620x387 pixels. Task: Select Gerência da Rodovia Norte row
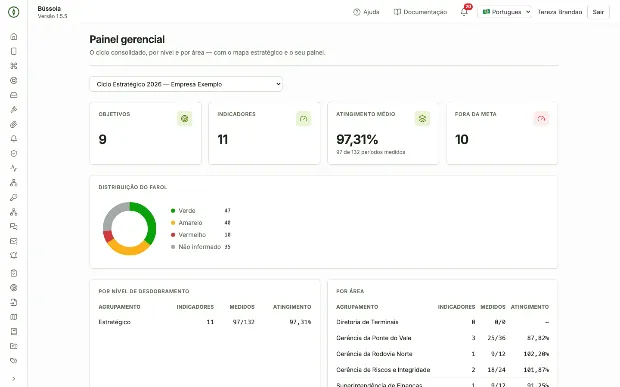pyautogui.click(x=442, y=354)
